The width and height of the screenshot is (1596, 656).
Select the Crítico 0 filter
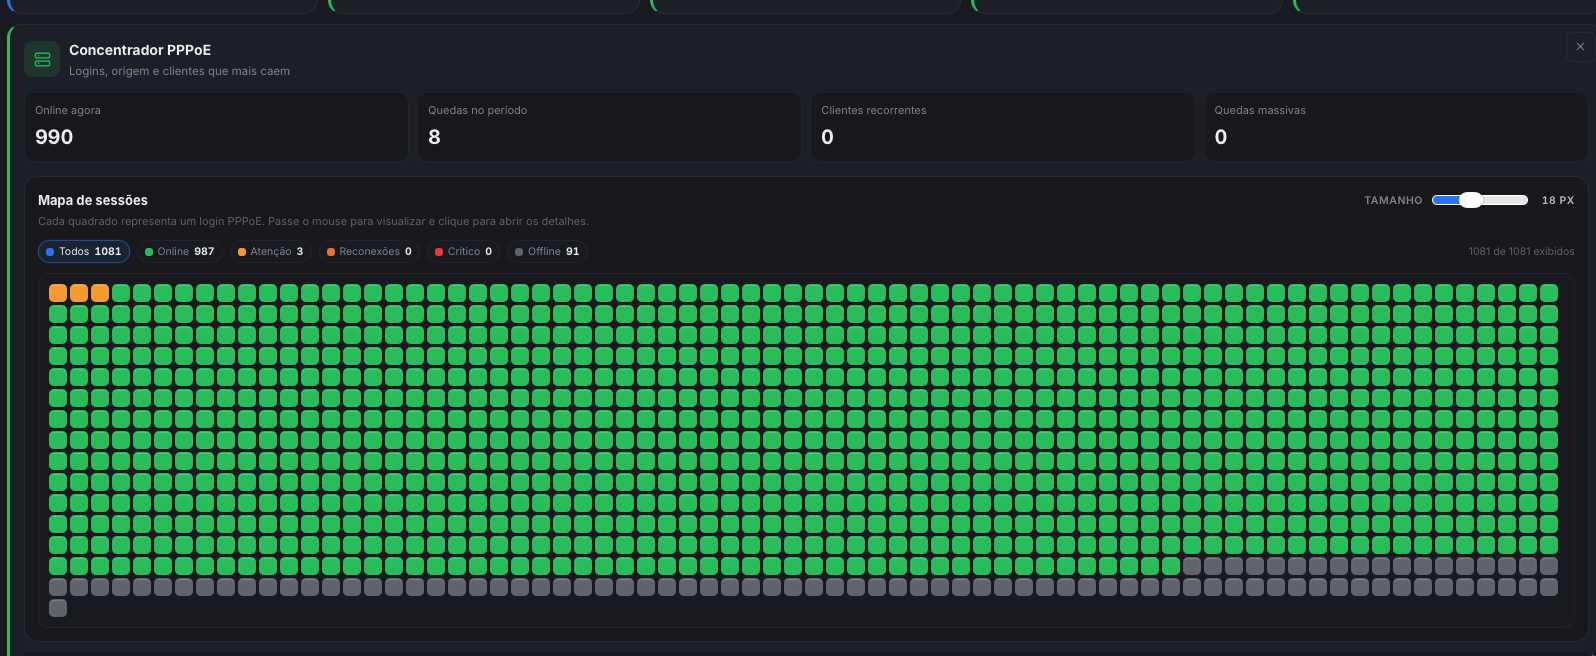click(463, 252)
